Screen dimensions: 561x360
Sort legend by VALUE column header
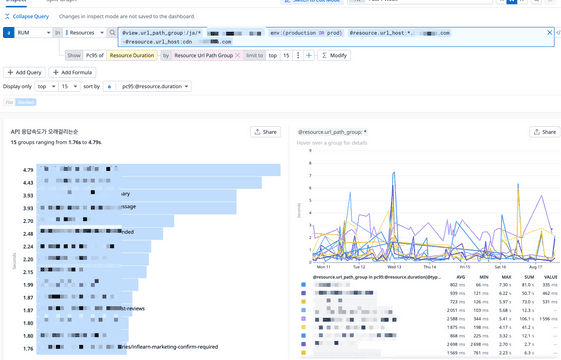pyautogui.click(x=551, y=277)
